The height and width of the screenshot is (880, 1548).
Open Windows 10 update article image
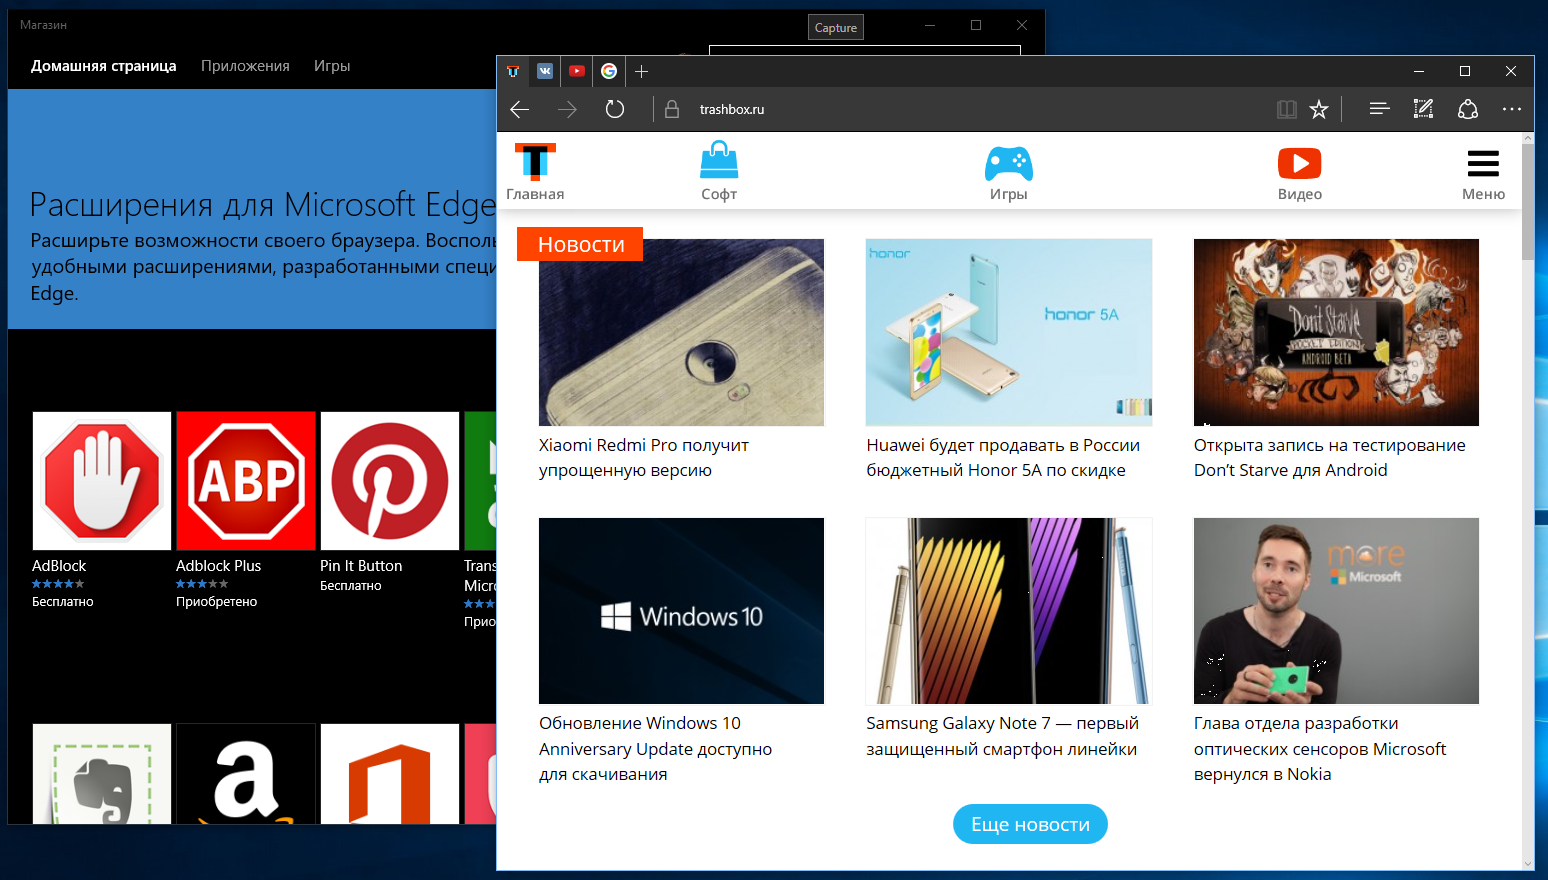pyautogui.click(x=681, y=611)
